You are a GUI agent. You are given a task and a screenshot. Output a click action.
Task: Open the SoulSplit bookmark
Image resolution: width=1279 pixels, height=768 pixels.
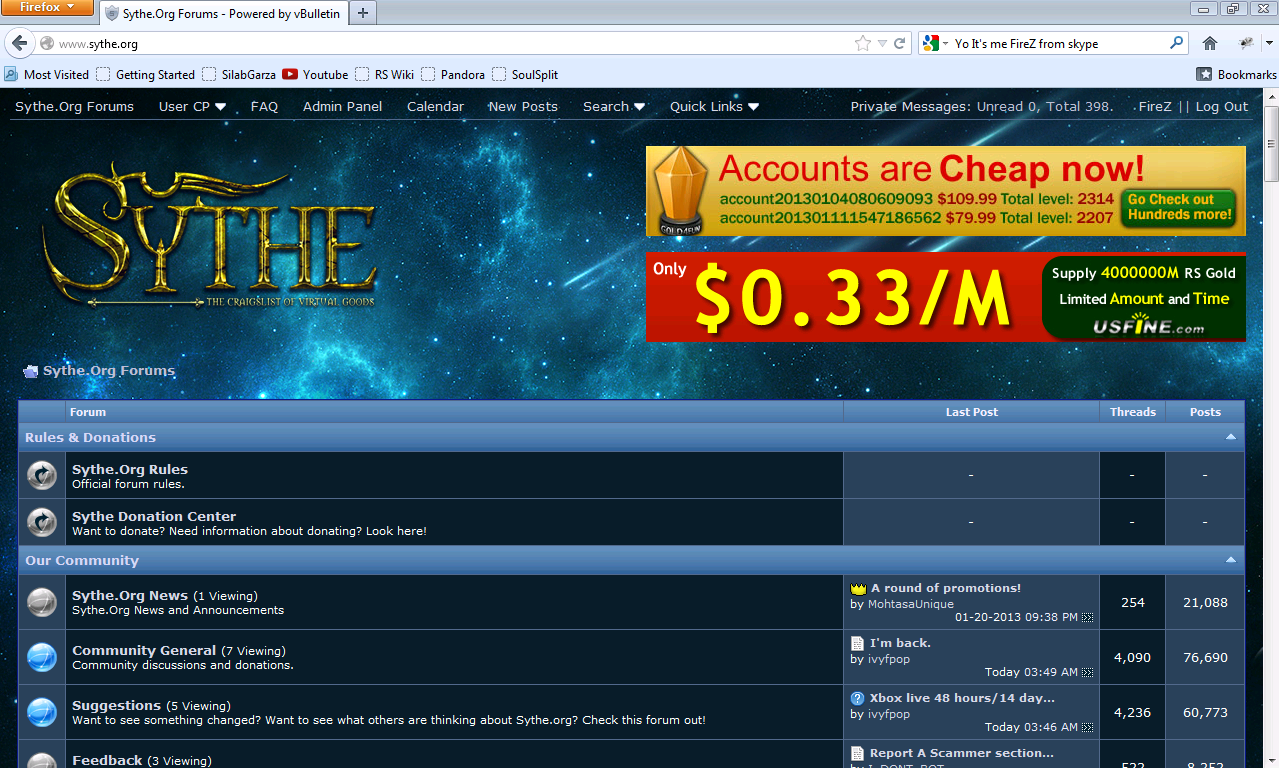click(x=525, y=74)
